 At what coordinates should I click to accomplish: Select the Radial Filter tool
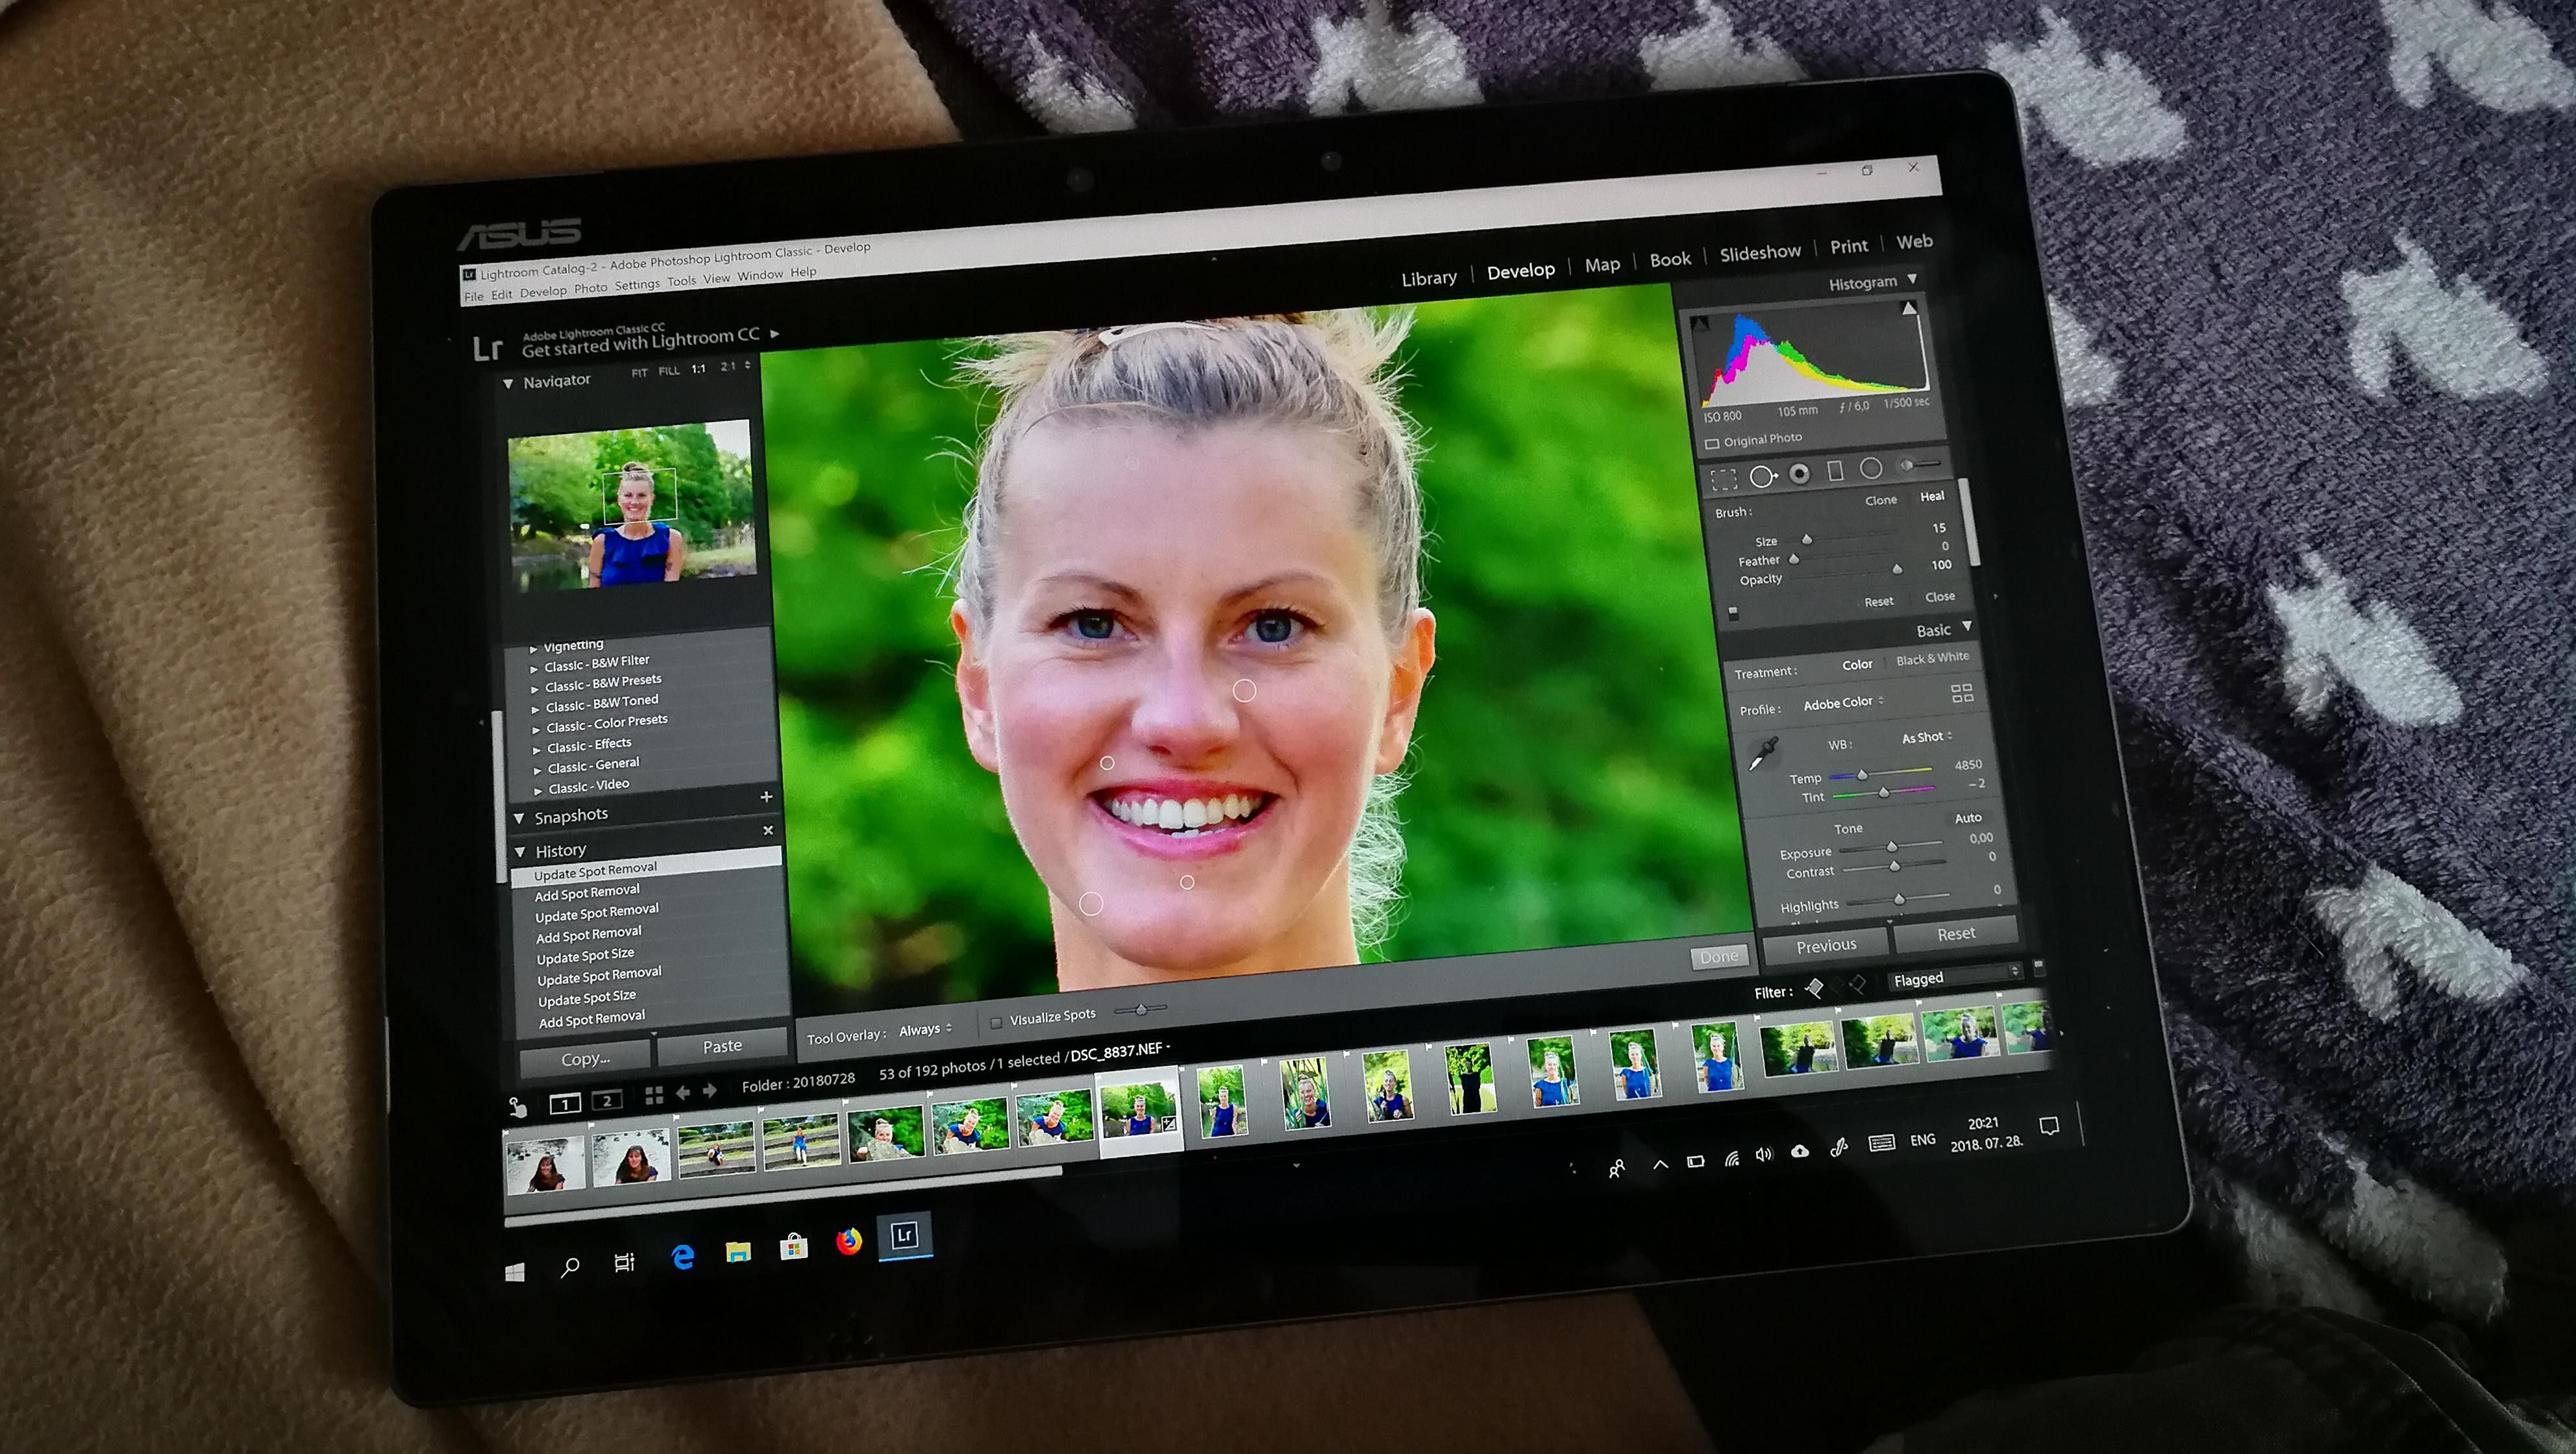(1871, 468)
